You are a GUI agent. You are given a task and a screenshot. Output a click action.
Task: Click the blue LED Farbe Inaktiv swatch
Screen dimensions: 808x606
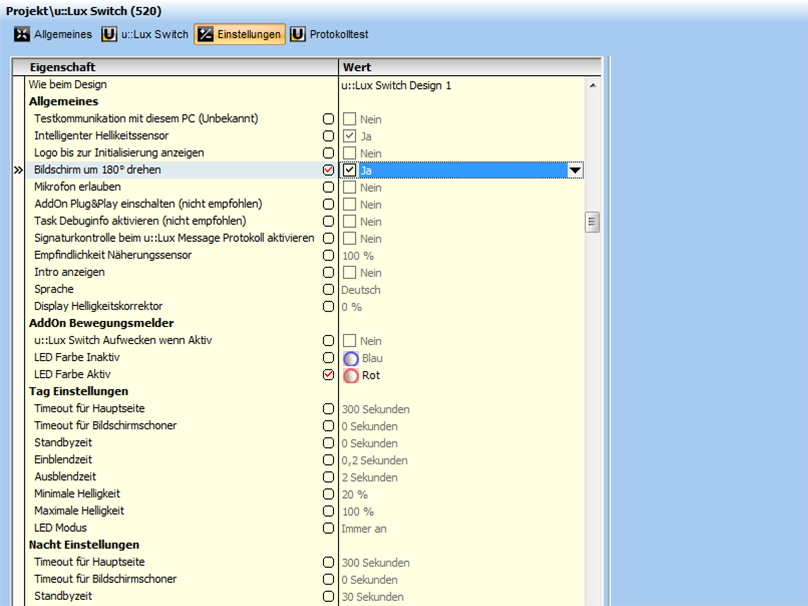click(x=351, y=358)
